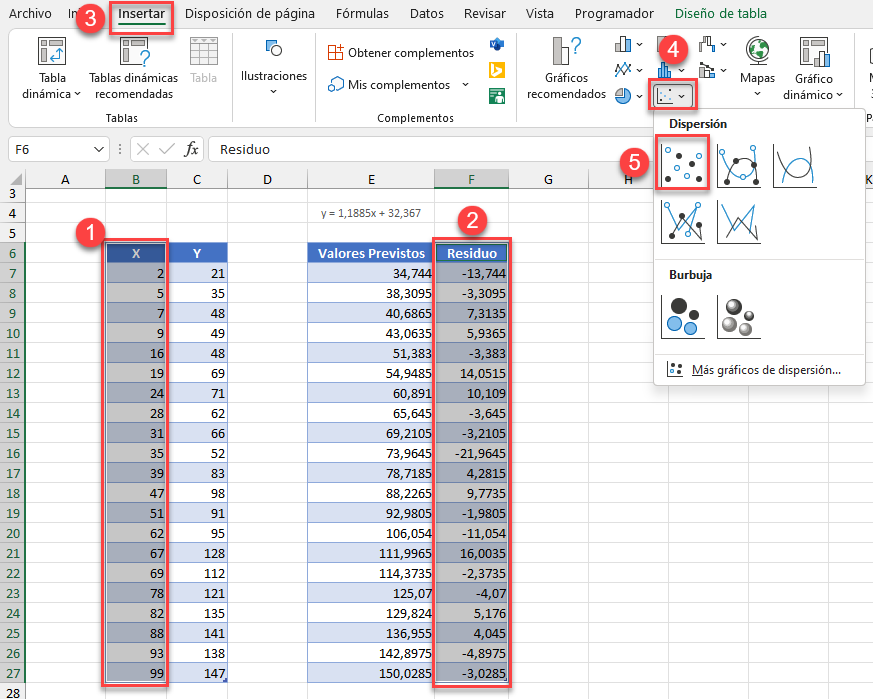Click the waterfall chart icon
Viewport: 873px width, 699px height.
pyautogui.click(x=707, y=44)
